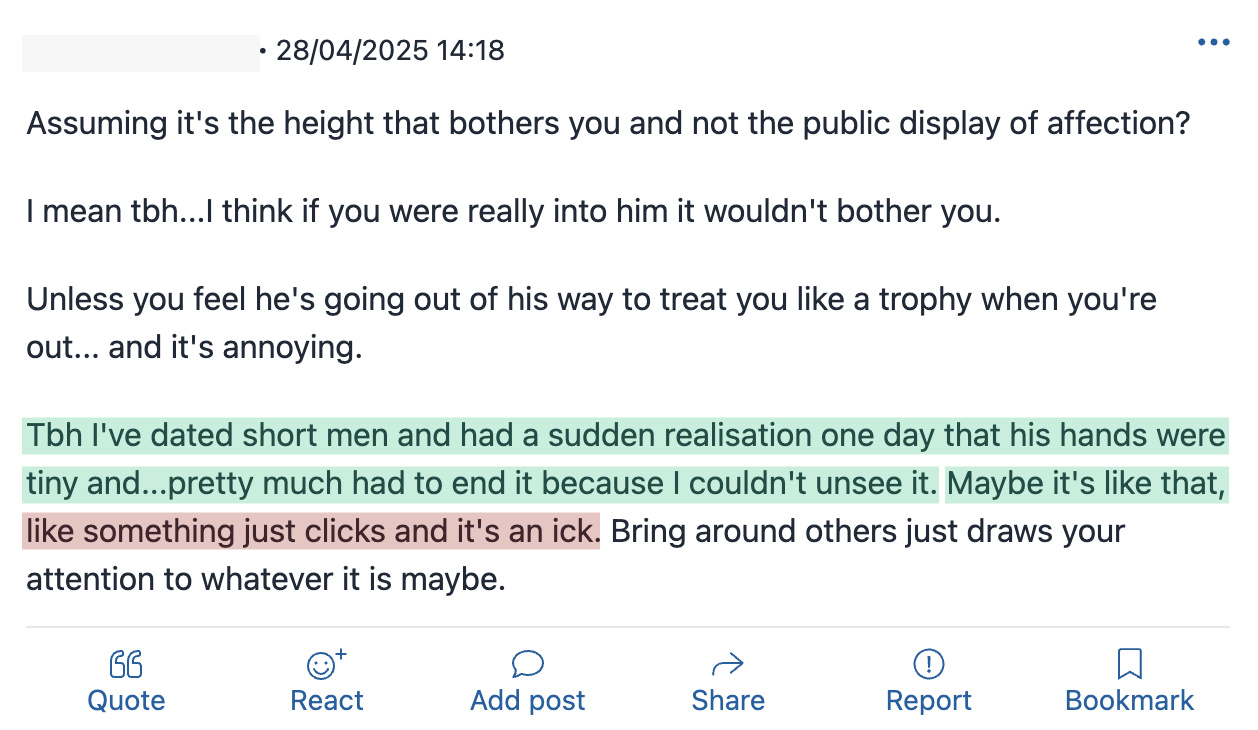Open the three-dot post options menu
Image resolution: width=1258 pixels, height=730 pixels.
(x=1213, y=43)
